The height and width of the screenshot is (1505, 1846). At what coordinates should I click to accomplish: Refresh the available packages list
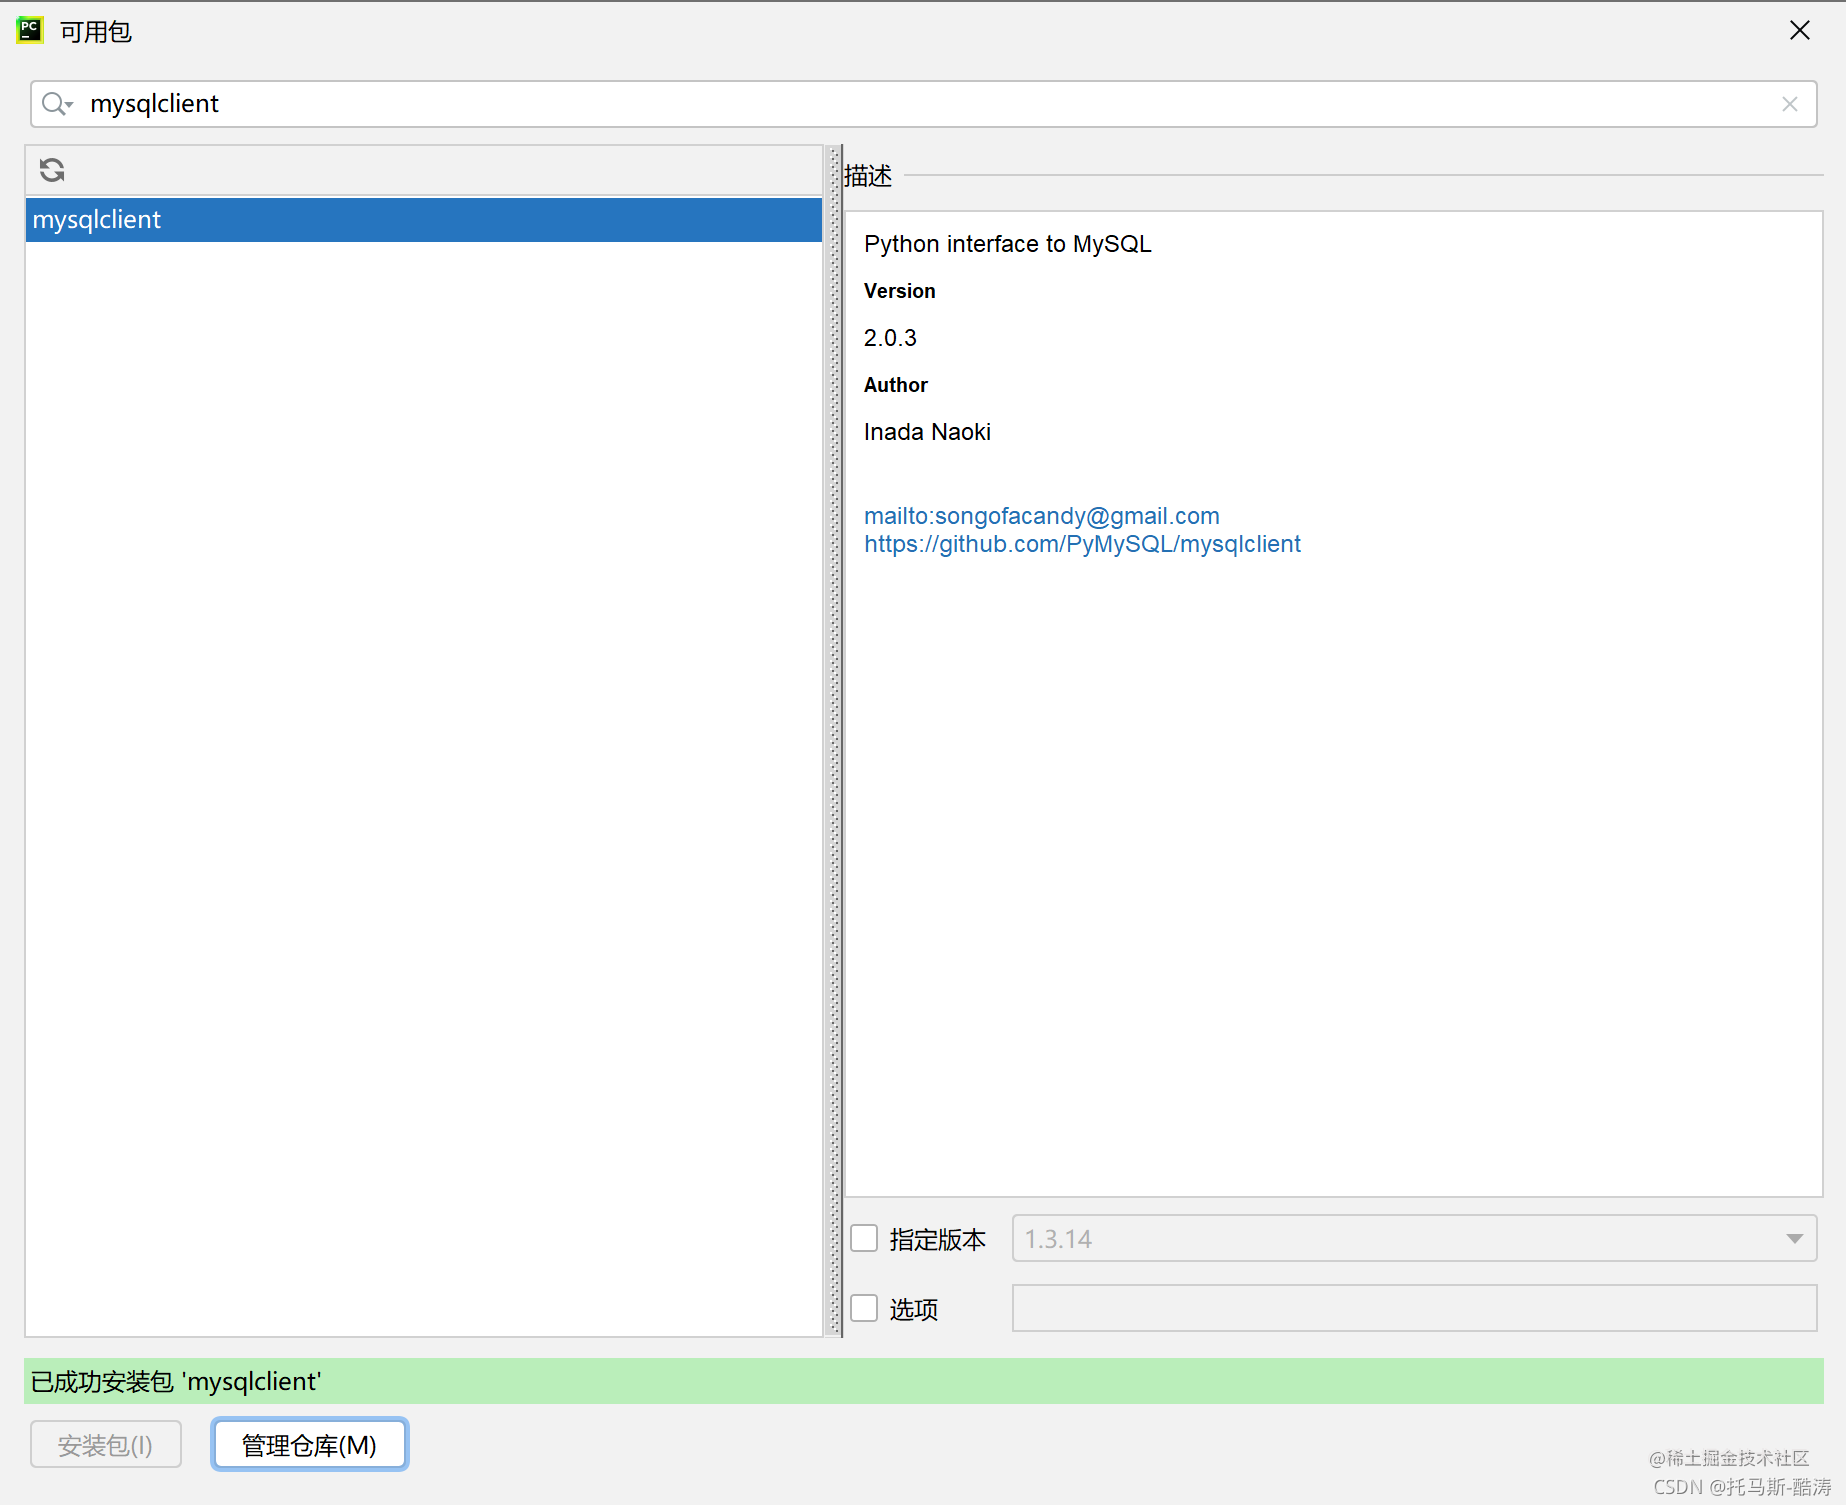tap(51, 170)
